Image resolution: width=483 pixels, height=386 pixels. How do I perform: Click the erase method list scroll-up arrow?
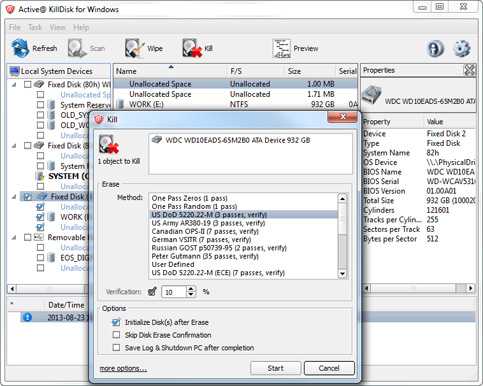tap(342, 199)
